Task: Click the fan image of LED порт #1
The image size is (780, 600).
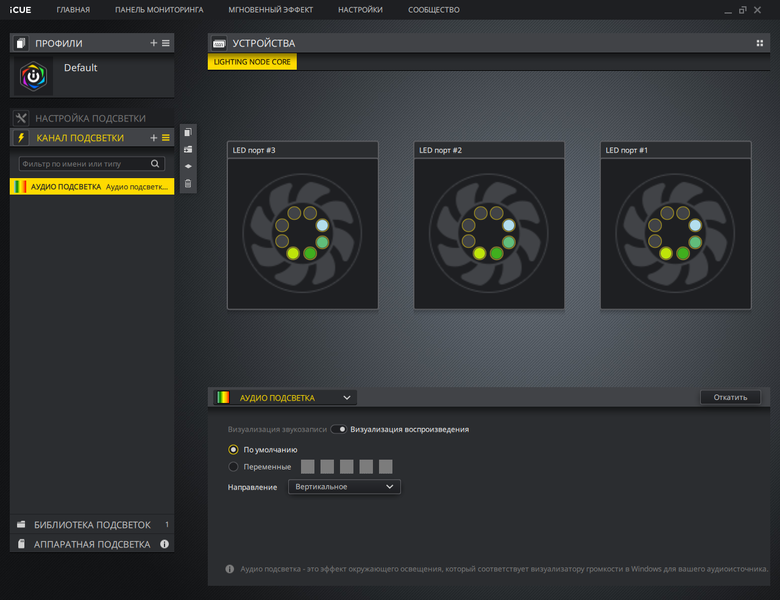Action: click(676, 233)
